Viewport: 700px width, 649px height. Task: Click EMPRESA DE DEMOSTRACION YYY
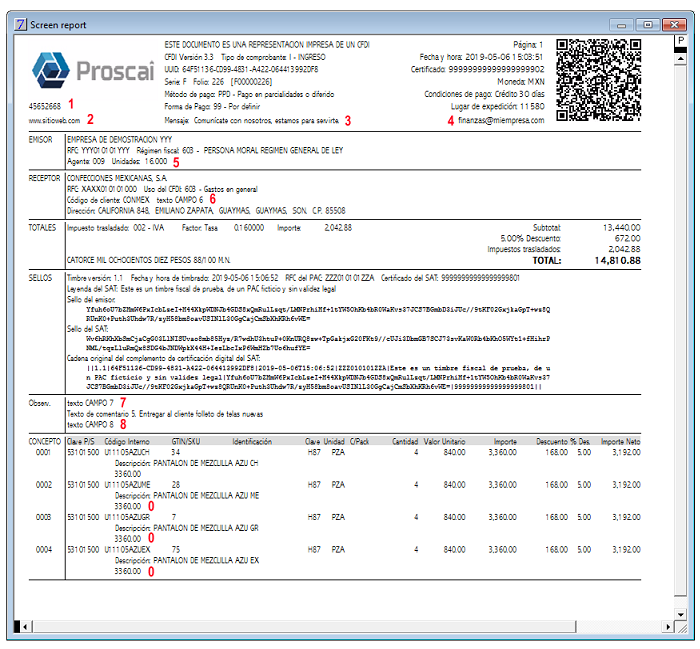click(x=120, y=140)
